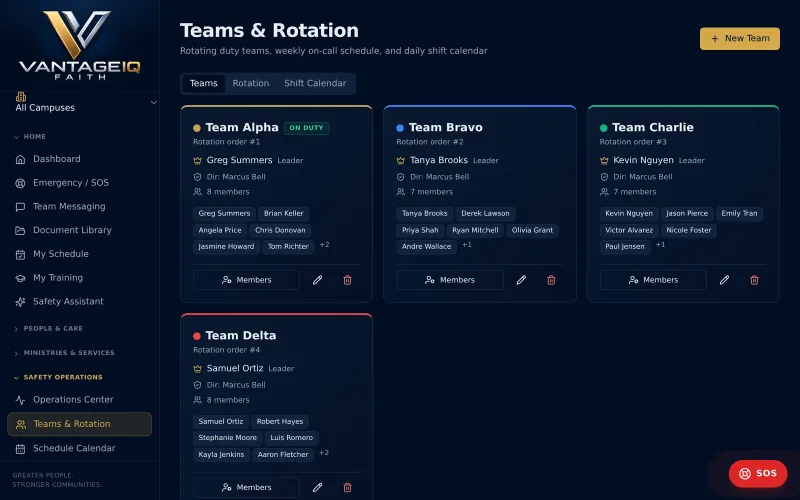This screenshot has width=800, height=500.
Task: Click the gold color dot of Team Alpha
Action: tap(197, 128)
